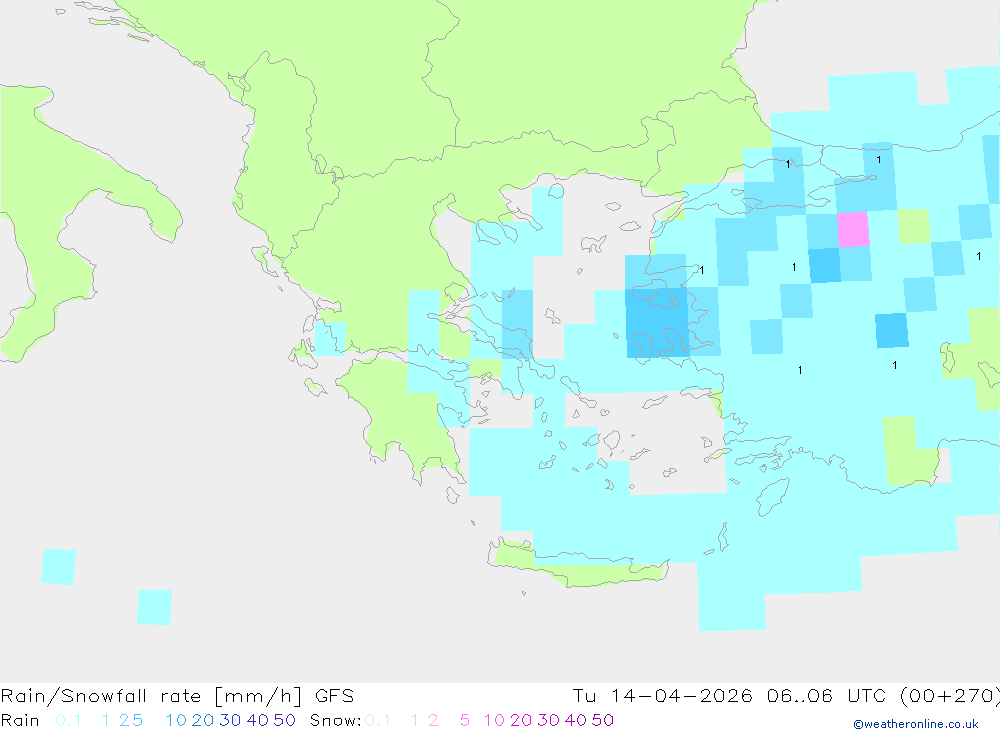Select the snow legend value 40
1000x733 pixels.
pos(576,720)
